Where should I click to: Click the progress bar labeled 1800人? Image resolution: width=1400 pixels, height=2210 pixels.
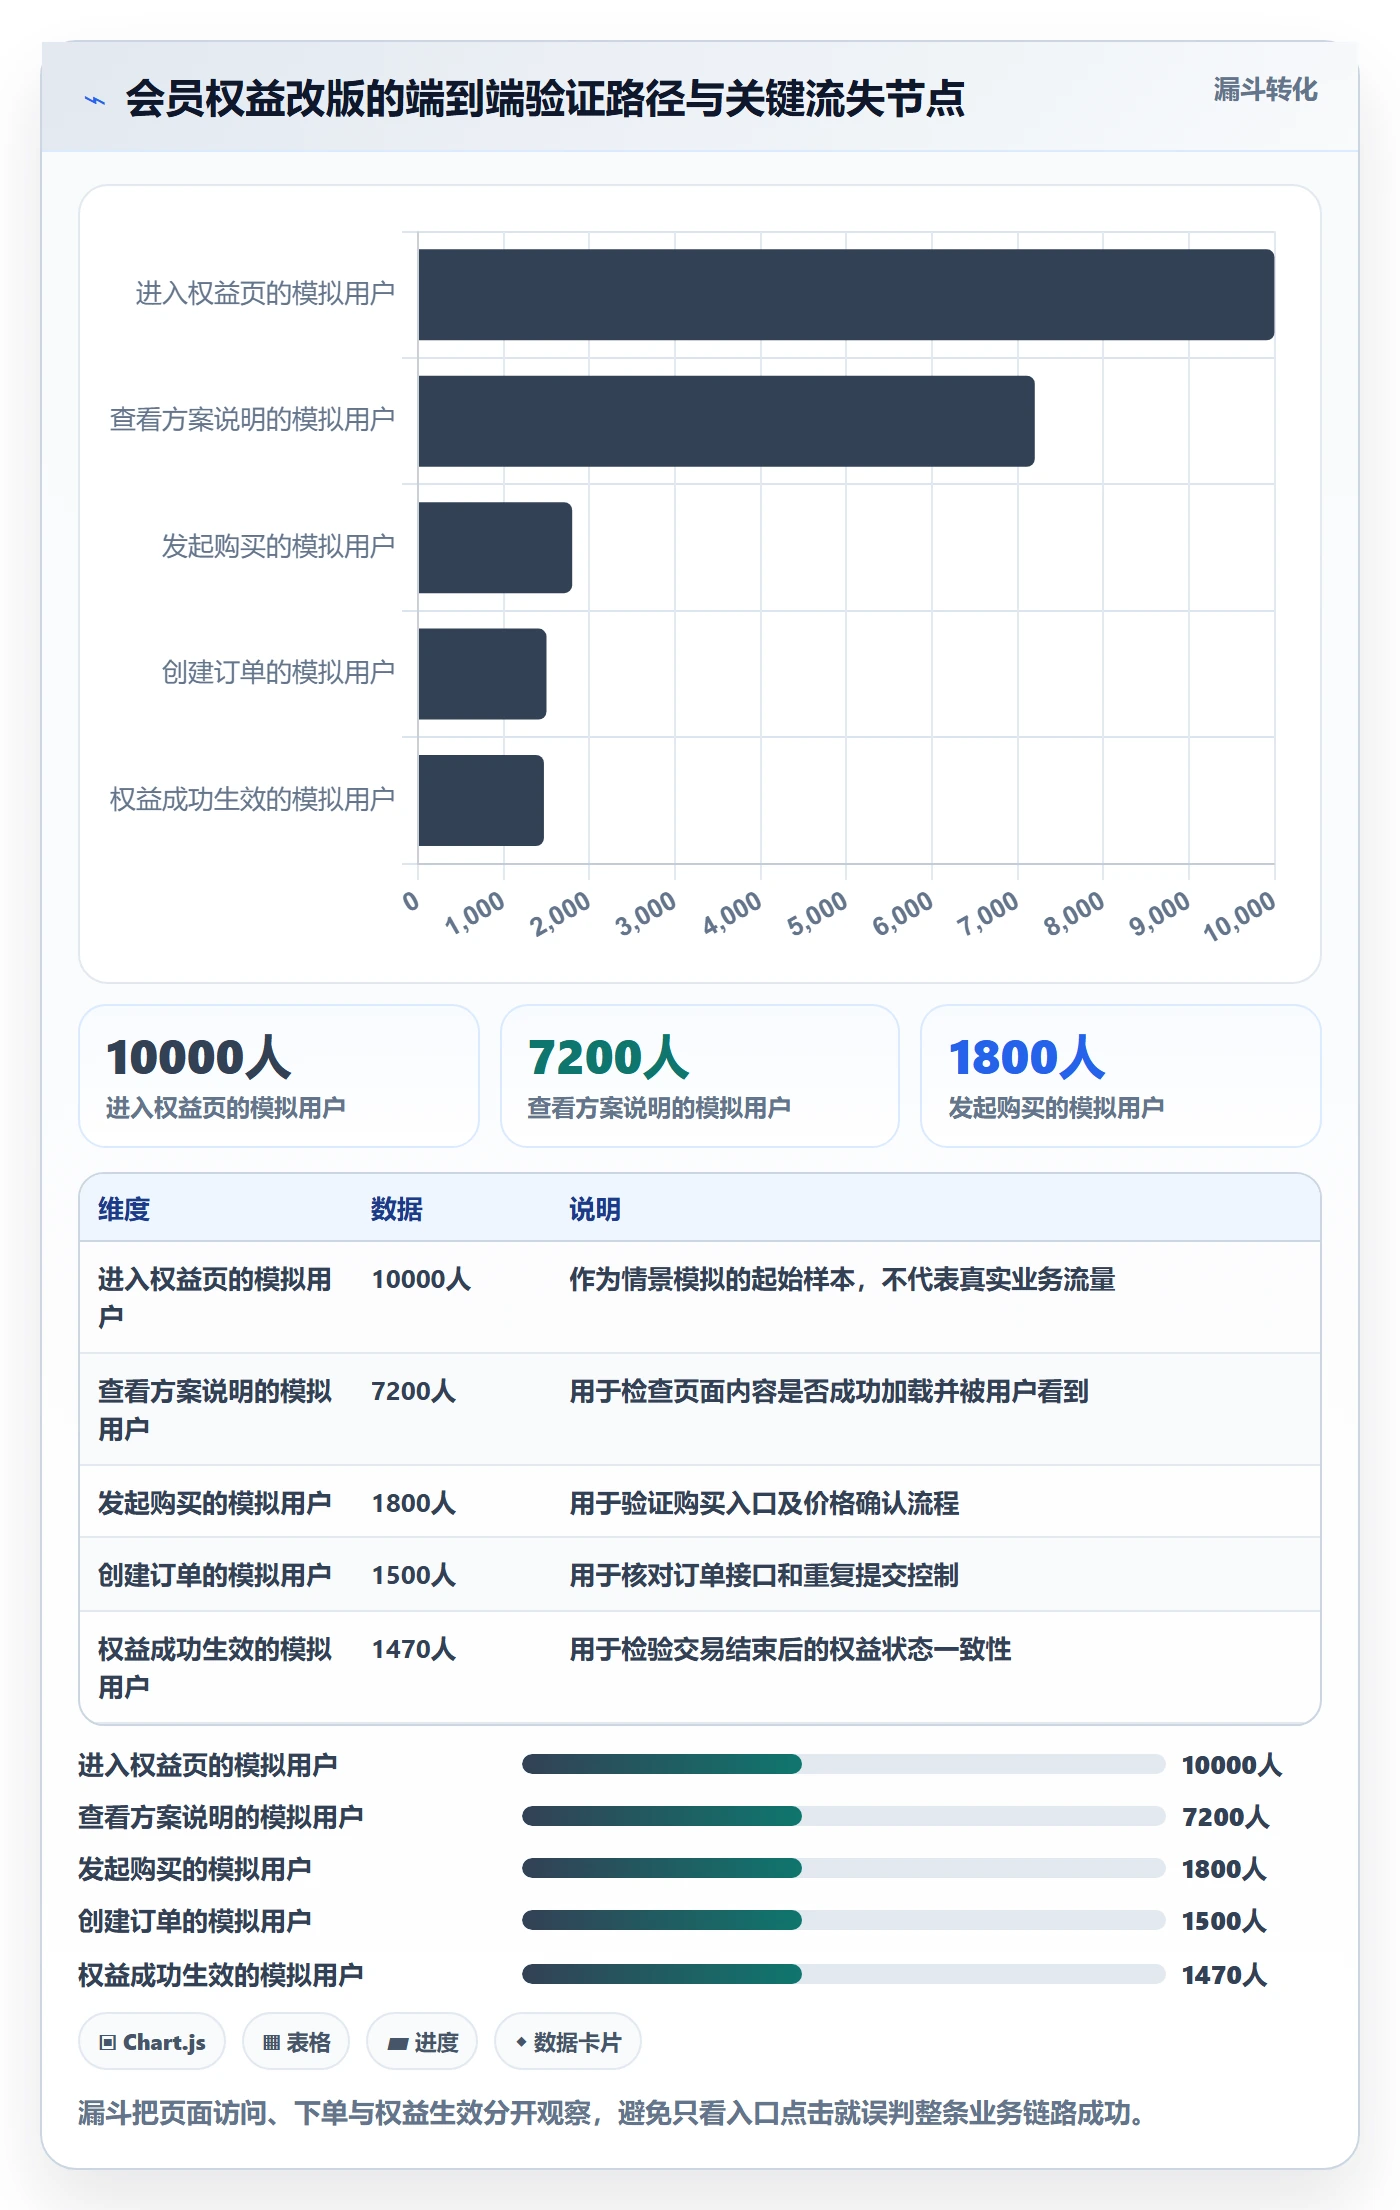pyautogui.click(x=844, y=1868)
